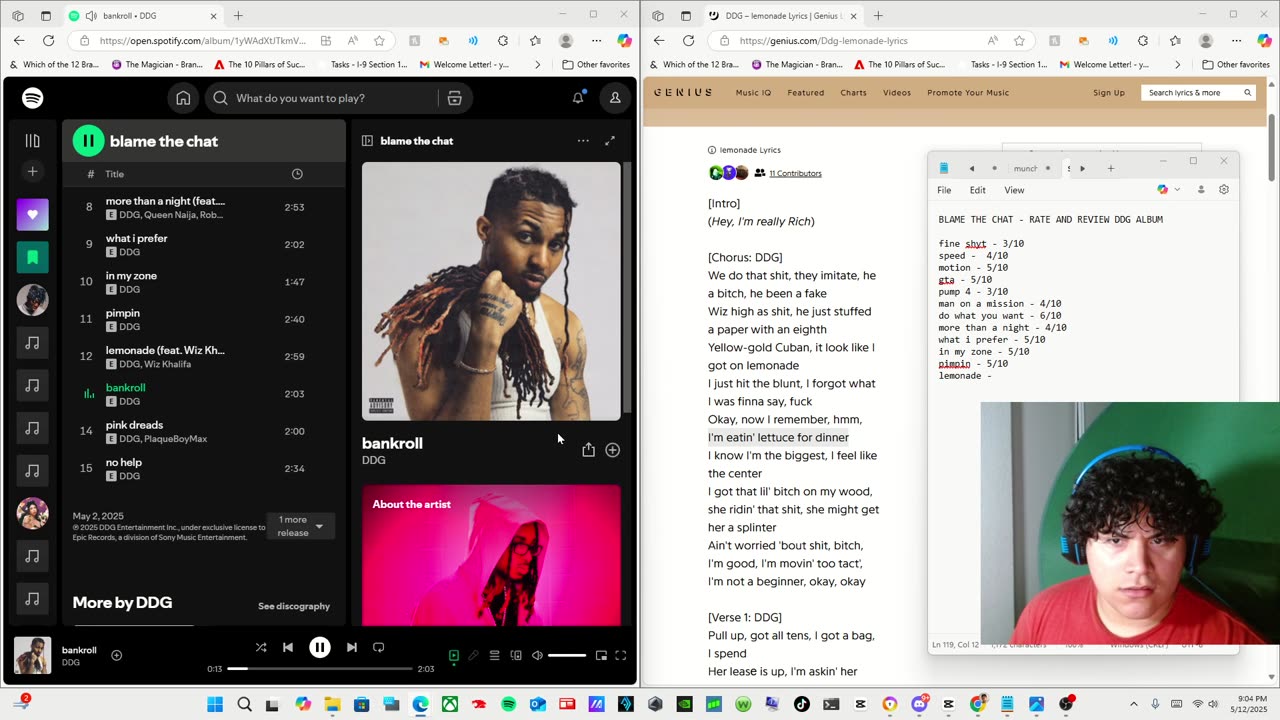This screenshot has height=720, width=1280.
Task: Add bankroll to playlist in Now Playing panel
Action: point(612,450)
